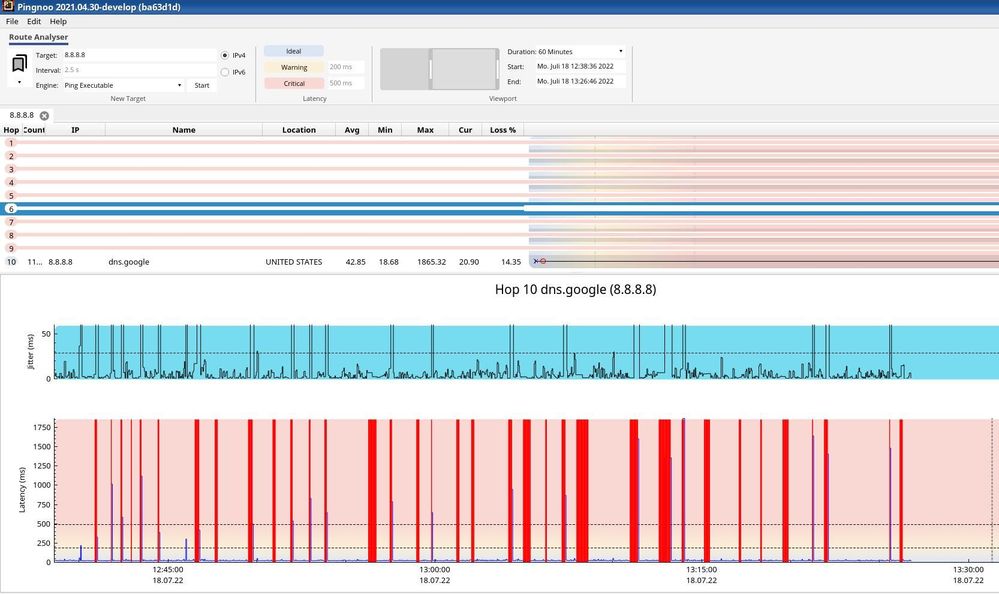This screenshot has width=999, height=594.
Task: Expand the small arrow below bookmarks icon
Action: coord(19,83)
